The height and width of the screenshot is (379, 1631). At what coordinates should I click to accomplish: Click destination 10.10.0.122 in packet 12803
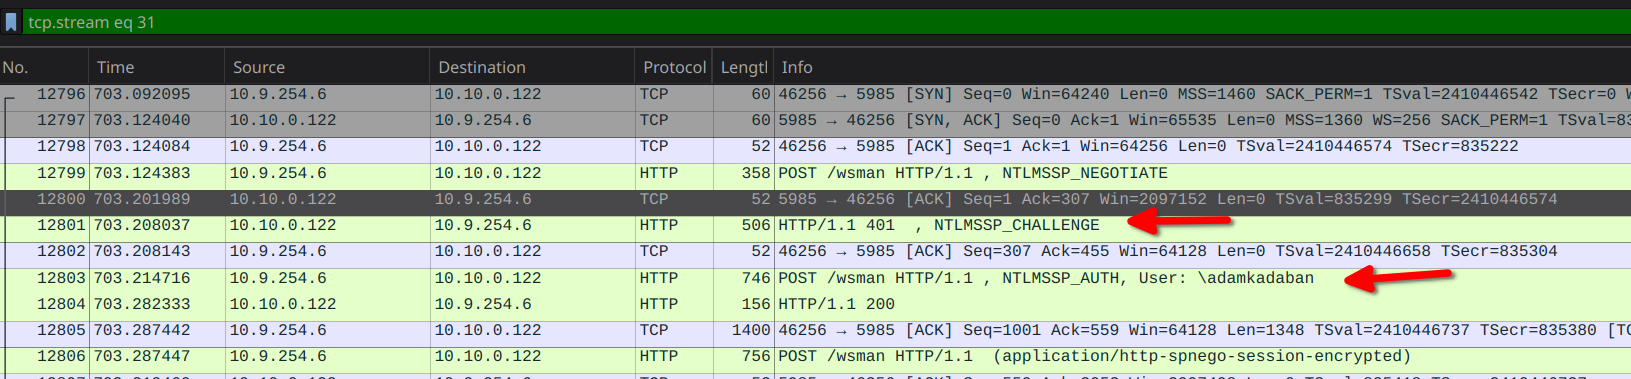487,278
